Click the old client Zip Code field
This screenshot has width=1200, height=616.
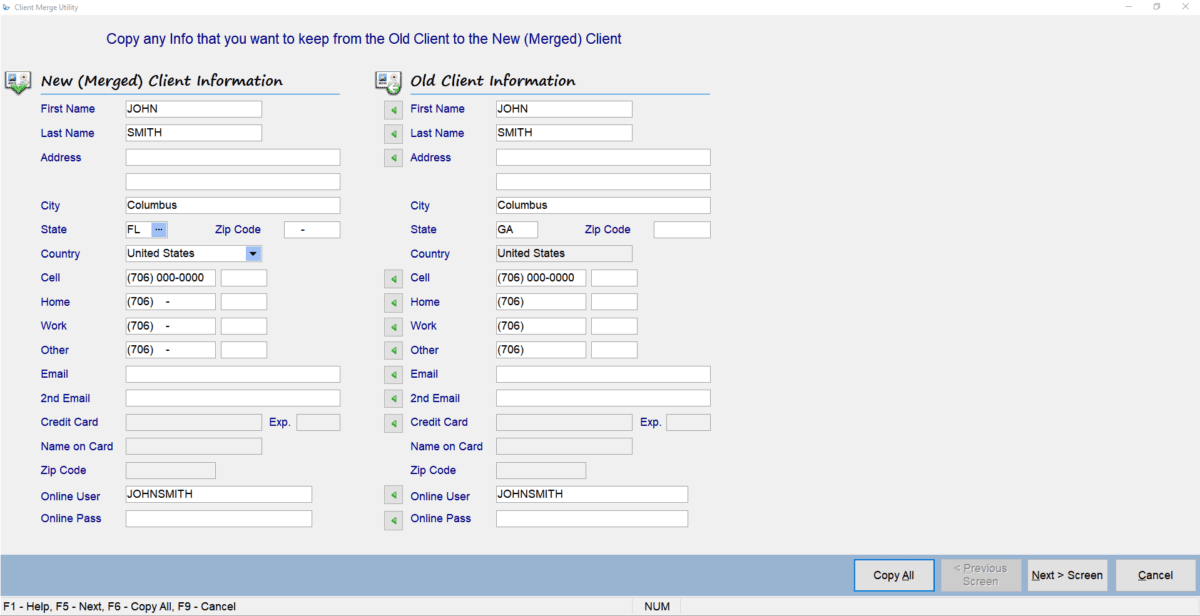coord(682,230)
